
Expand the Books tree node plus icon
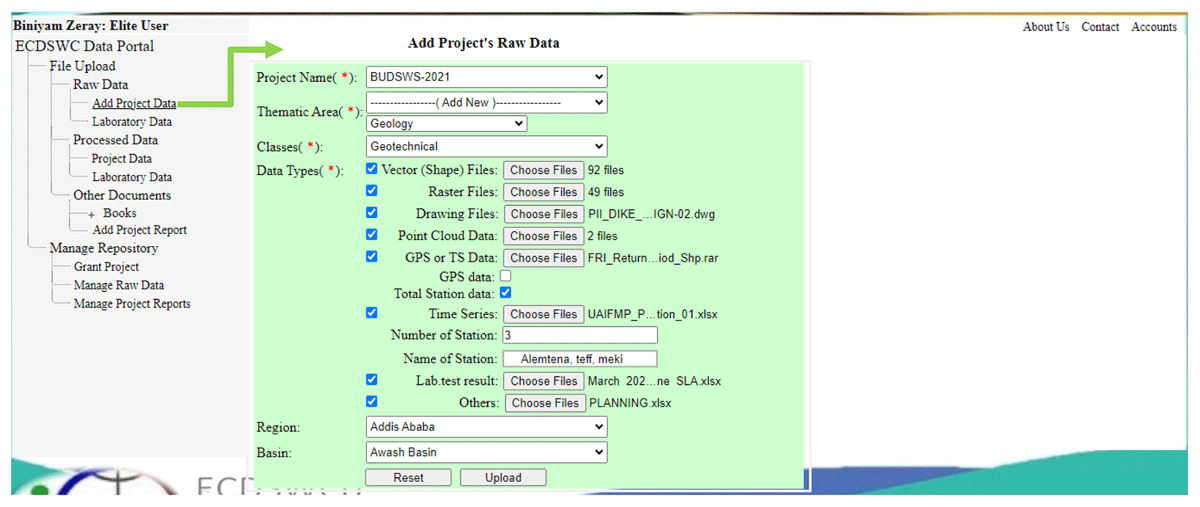pyautogui.click(x=91, y=214)
